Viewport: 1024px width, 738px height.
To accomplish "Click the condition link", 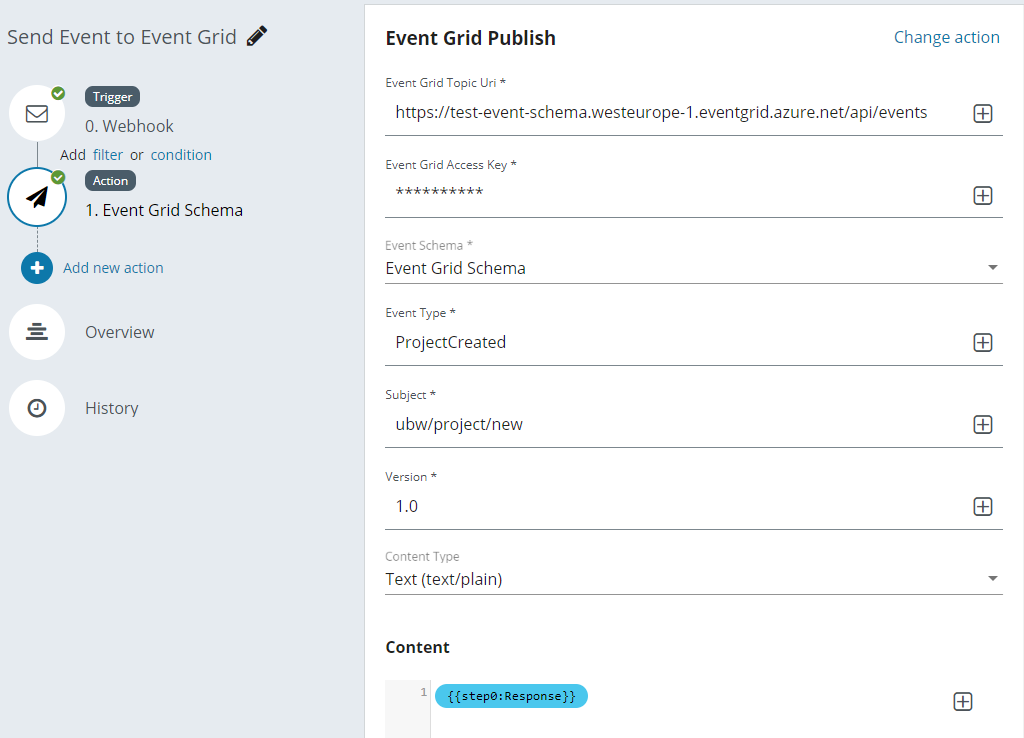I will tap(181, 155).
